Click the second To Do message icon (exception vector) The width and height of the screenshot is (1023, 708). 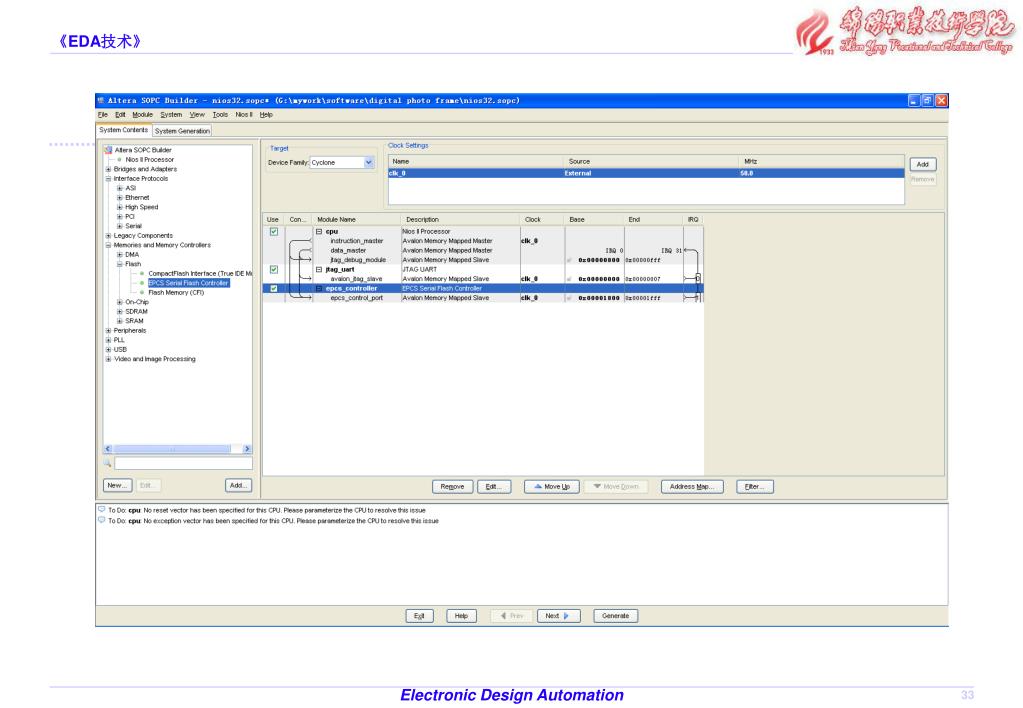pyautogui.click(x=102, y=520)
